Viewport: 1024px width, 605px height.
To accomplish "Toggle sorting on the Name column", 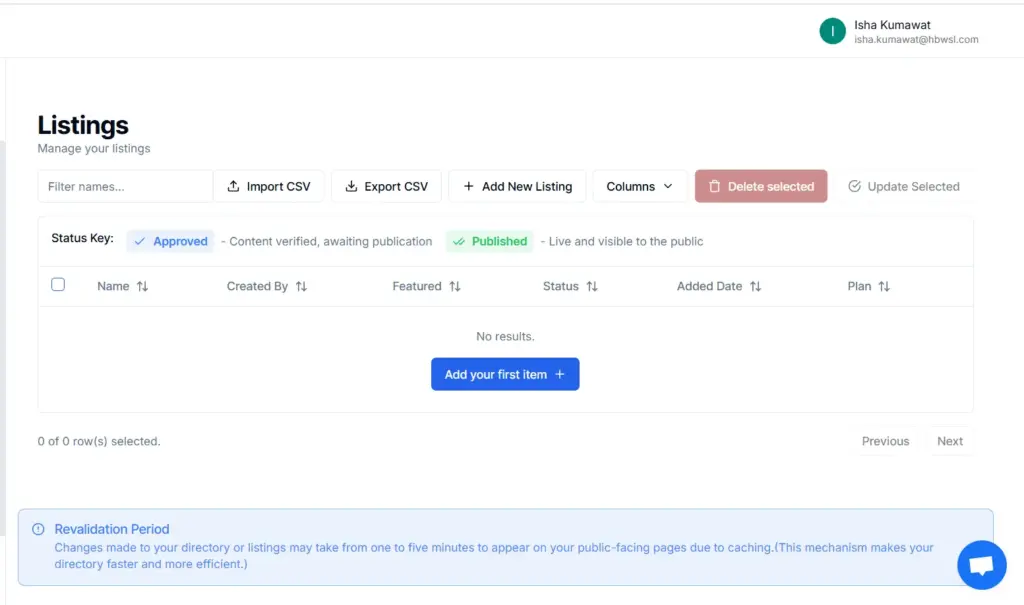I will pos(144,286).
